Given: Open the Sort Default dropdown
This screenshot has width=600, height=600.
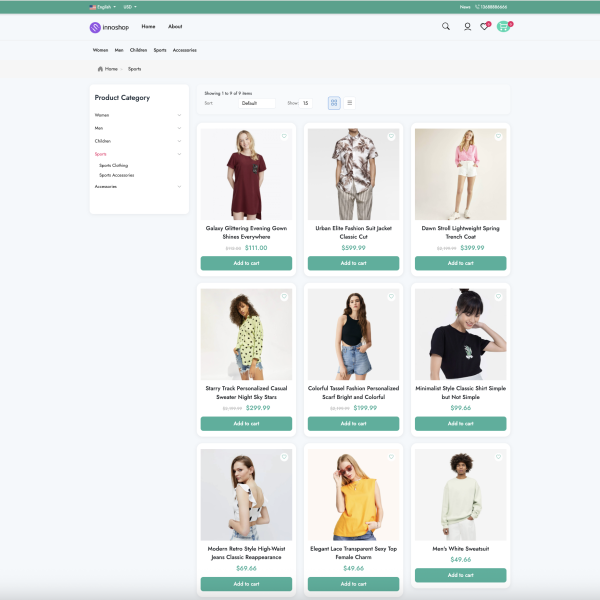Looking at the screenshot, I should click(x=258, y=103).
